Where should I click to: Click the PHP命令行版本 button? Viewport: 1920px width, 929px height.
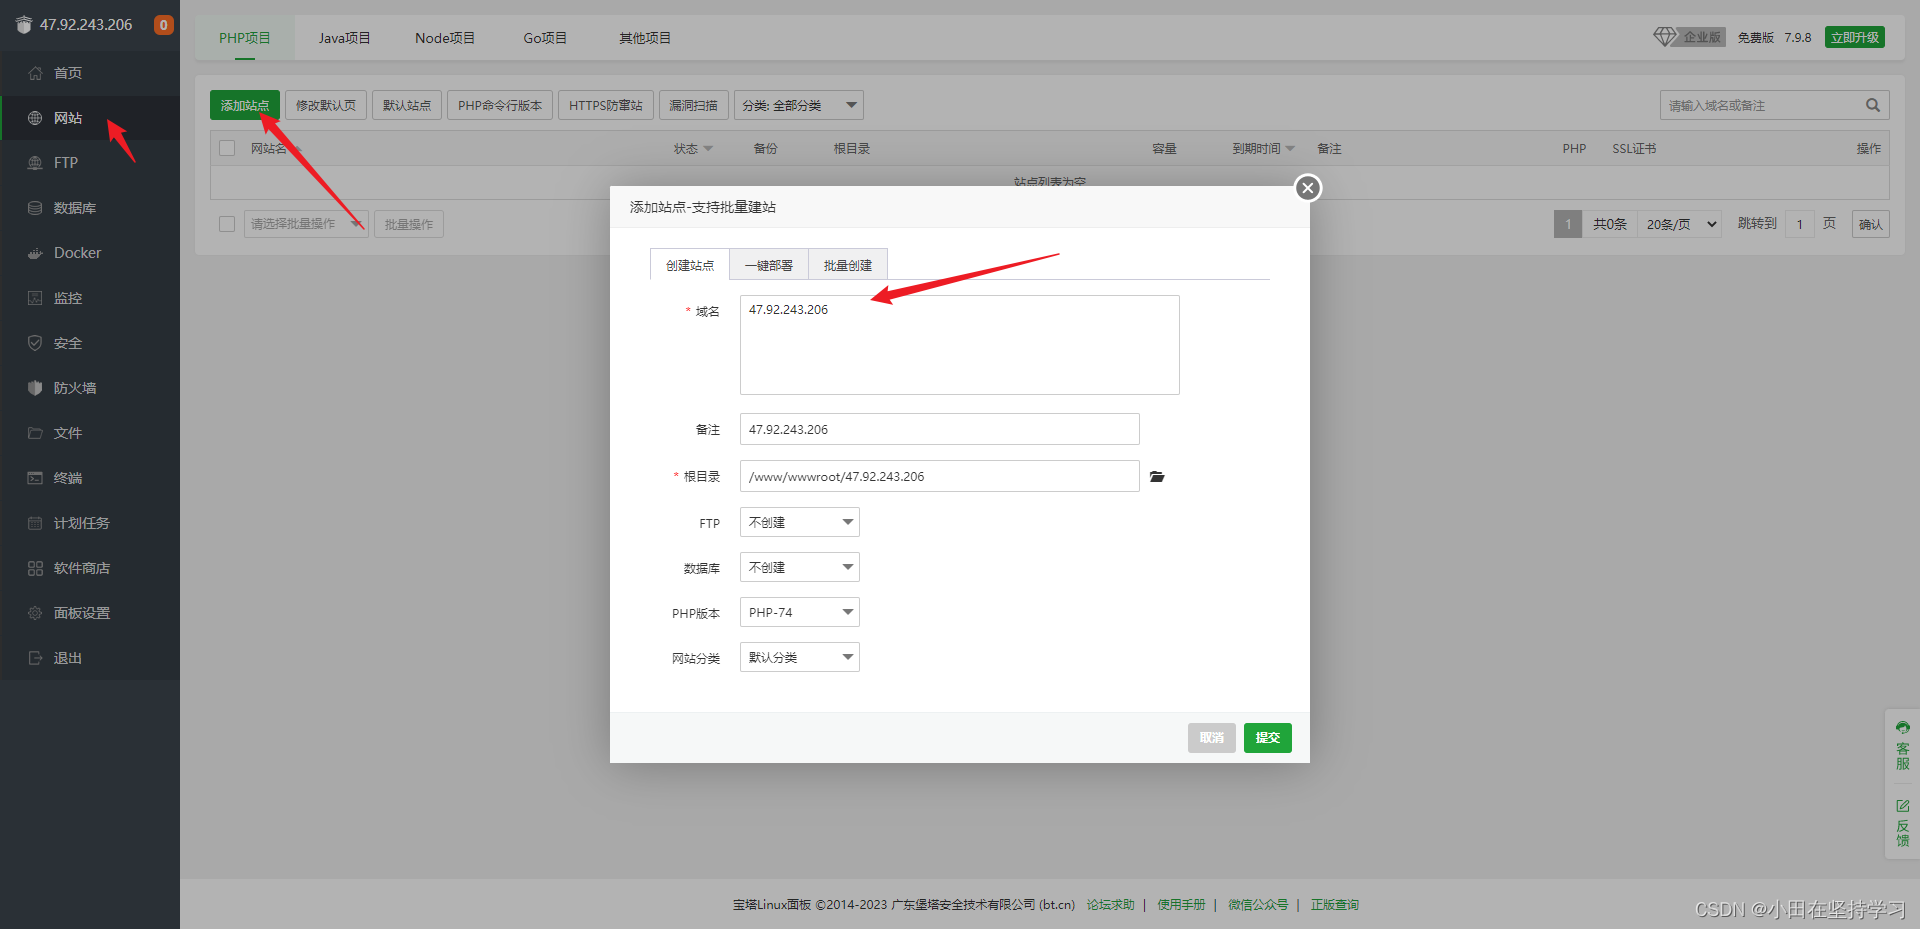(x=500, y=105)
